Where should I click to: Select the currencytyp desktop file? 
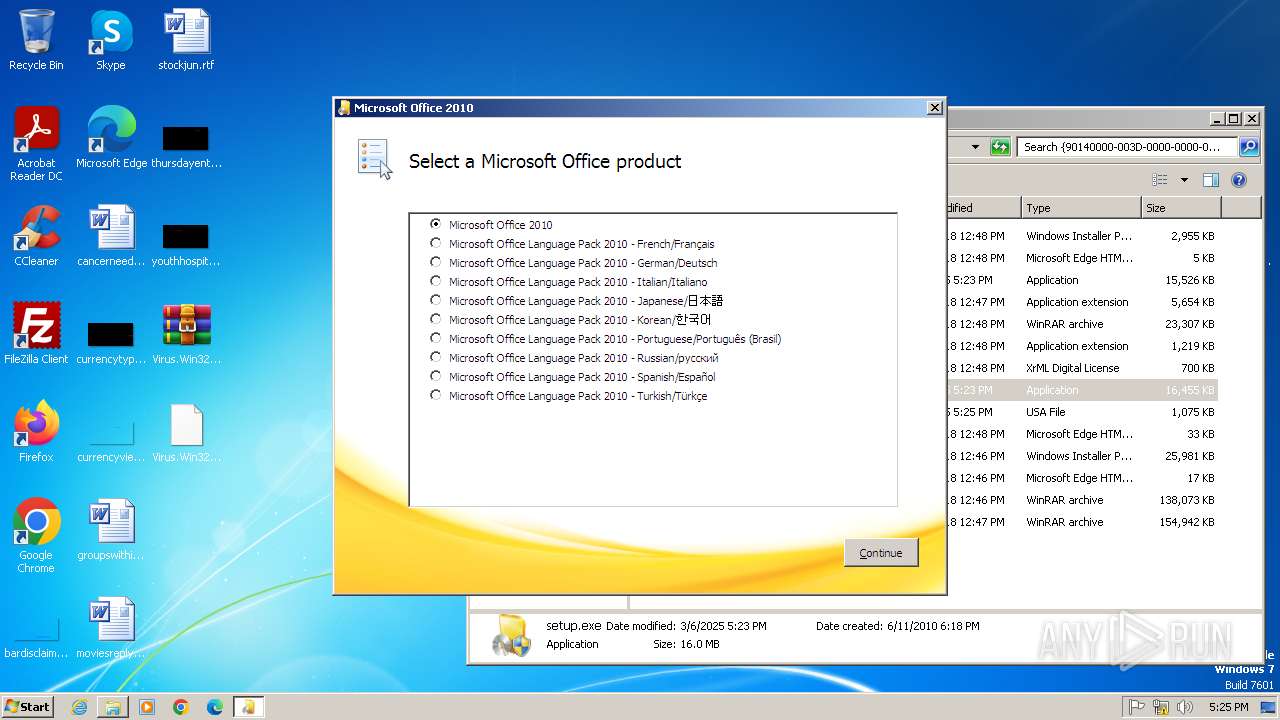point(111,342)
